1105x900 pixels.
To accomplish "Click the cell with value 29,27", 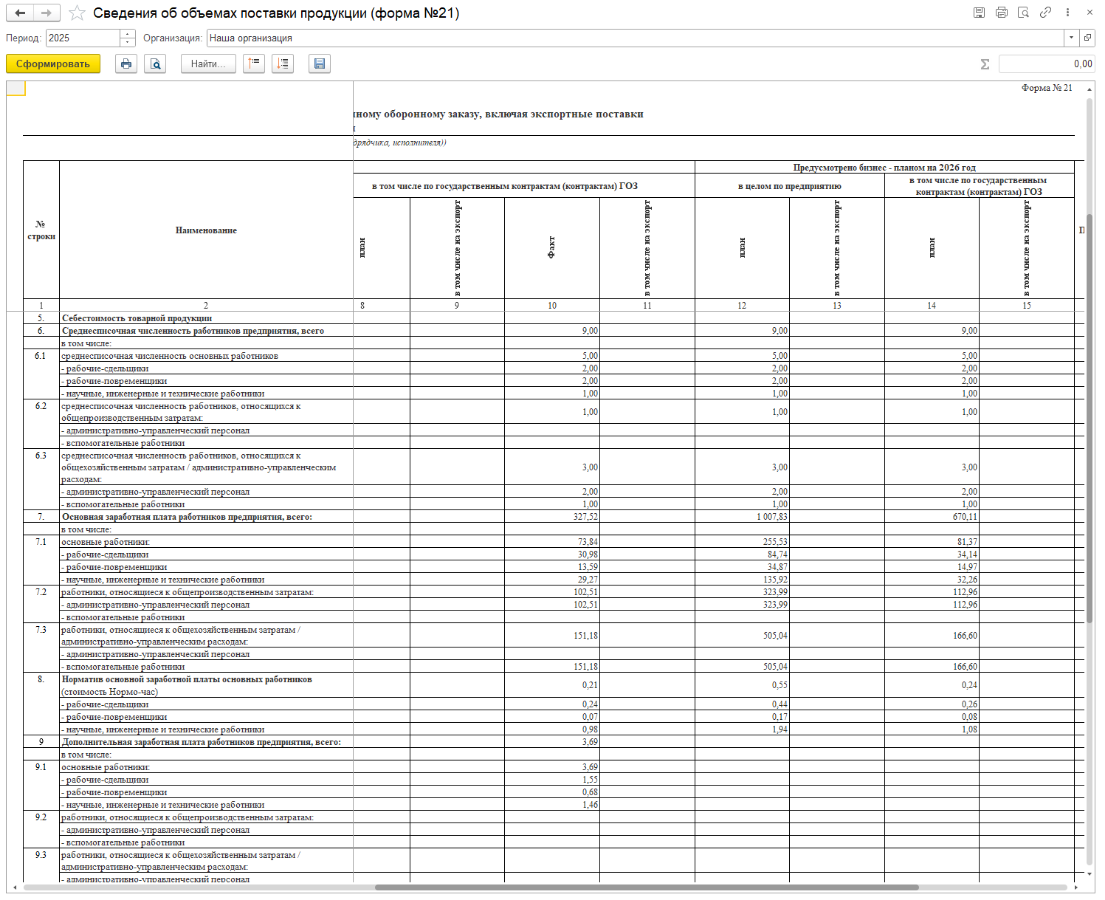I will (x=552, y=579).
